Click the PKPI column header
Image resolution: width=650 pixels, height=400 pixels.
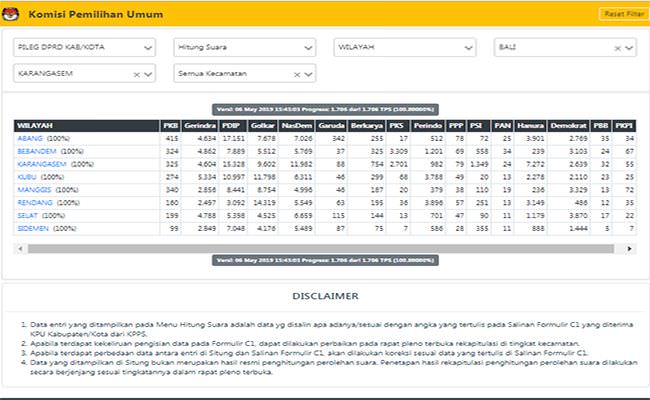coord(624,126)
